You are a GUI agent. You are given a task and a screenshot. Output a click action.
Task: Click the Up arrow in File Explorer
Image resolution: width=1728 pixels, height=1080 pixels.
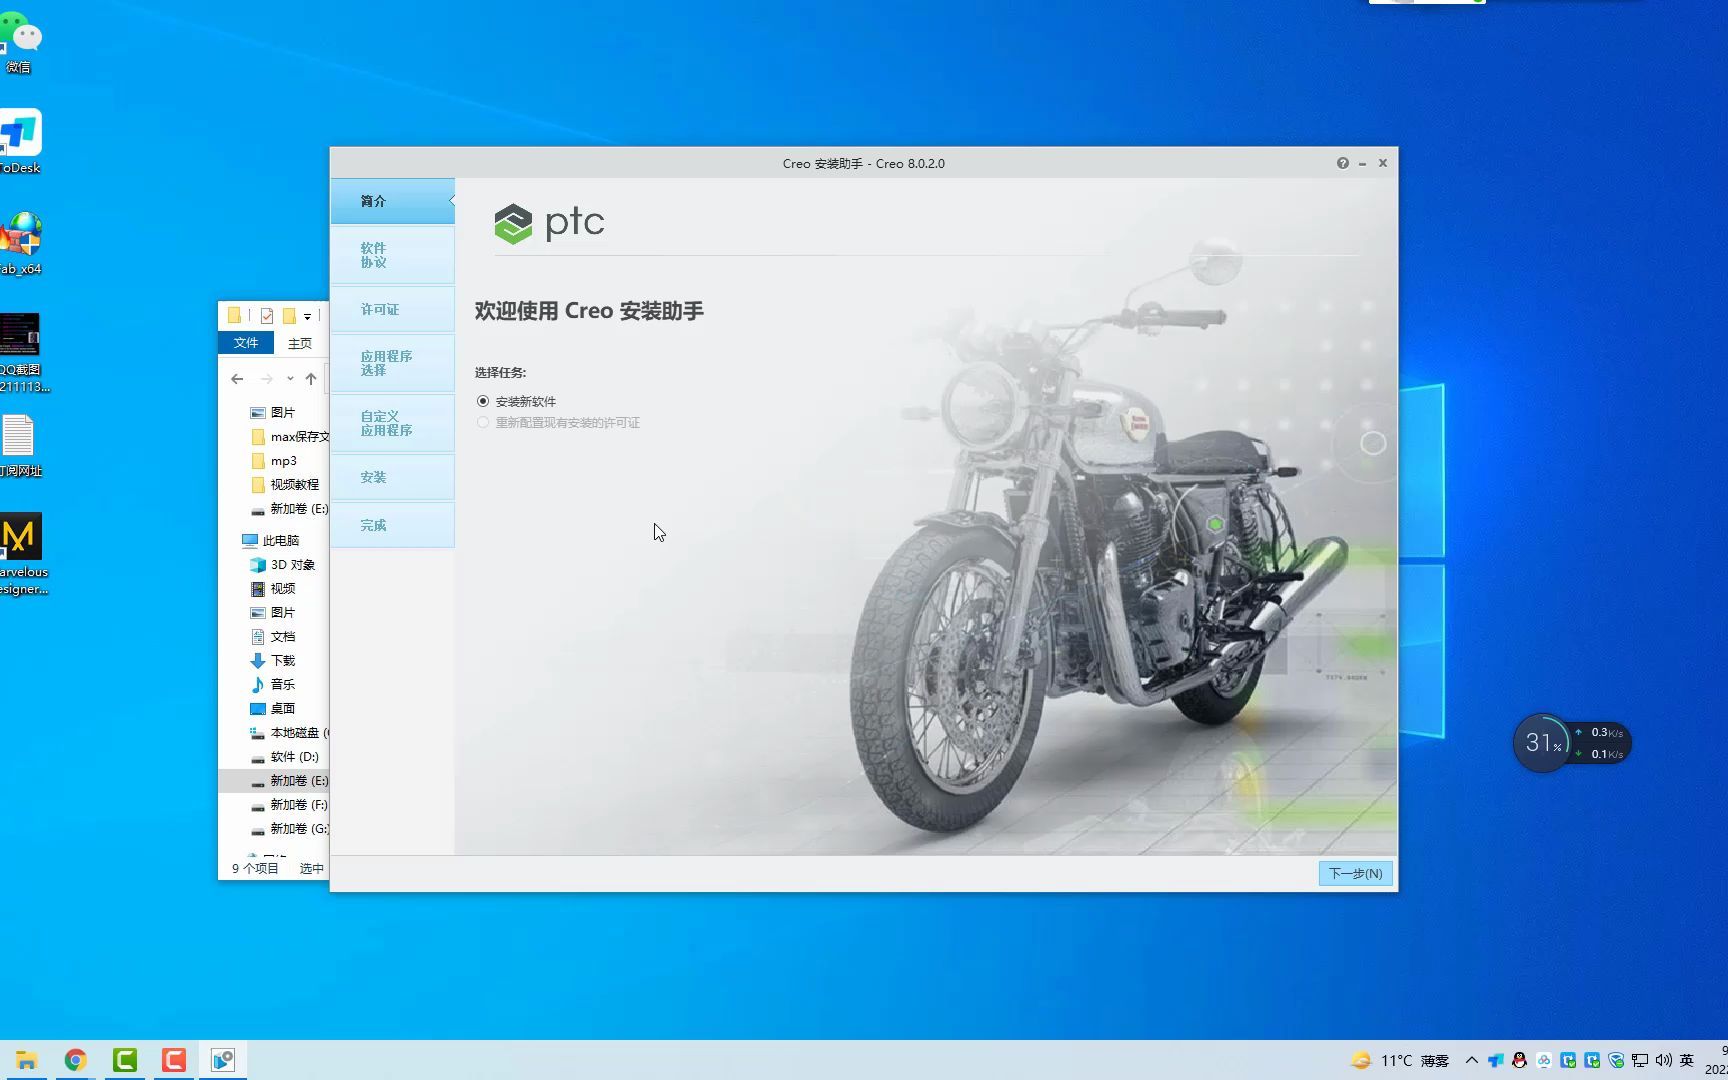(x=311, y=379)
